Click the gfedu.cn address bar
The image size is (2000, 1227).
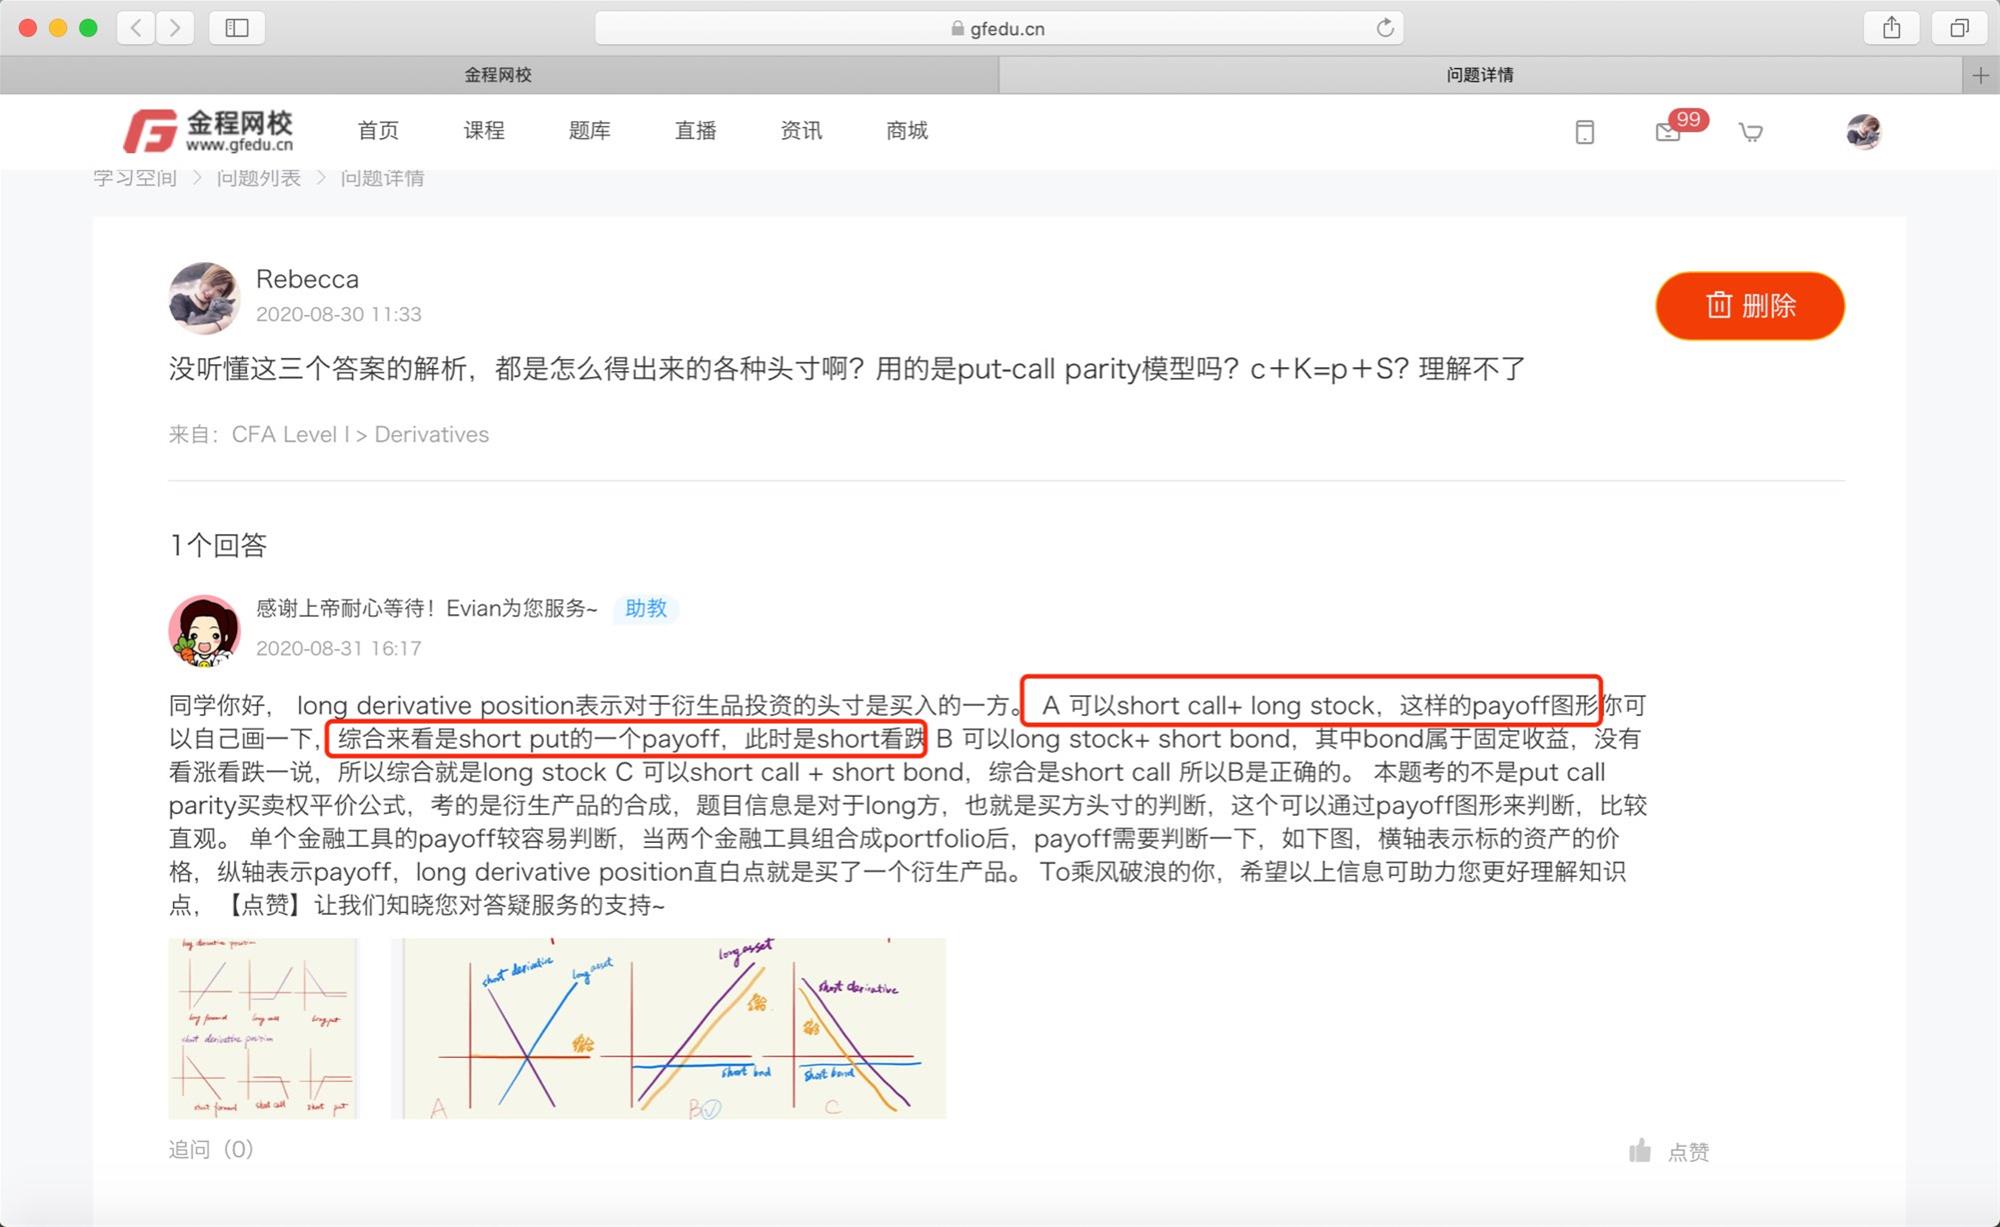pos(999,28)
